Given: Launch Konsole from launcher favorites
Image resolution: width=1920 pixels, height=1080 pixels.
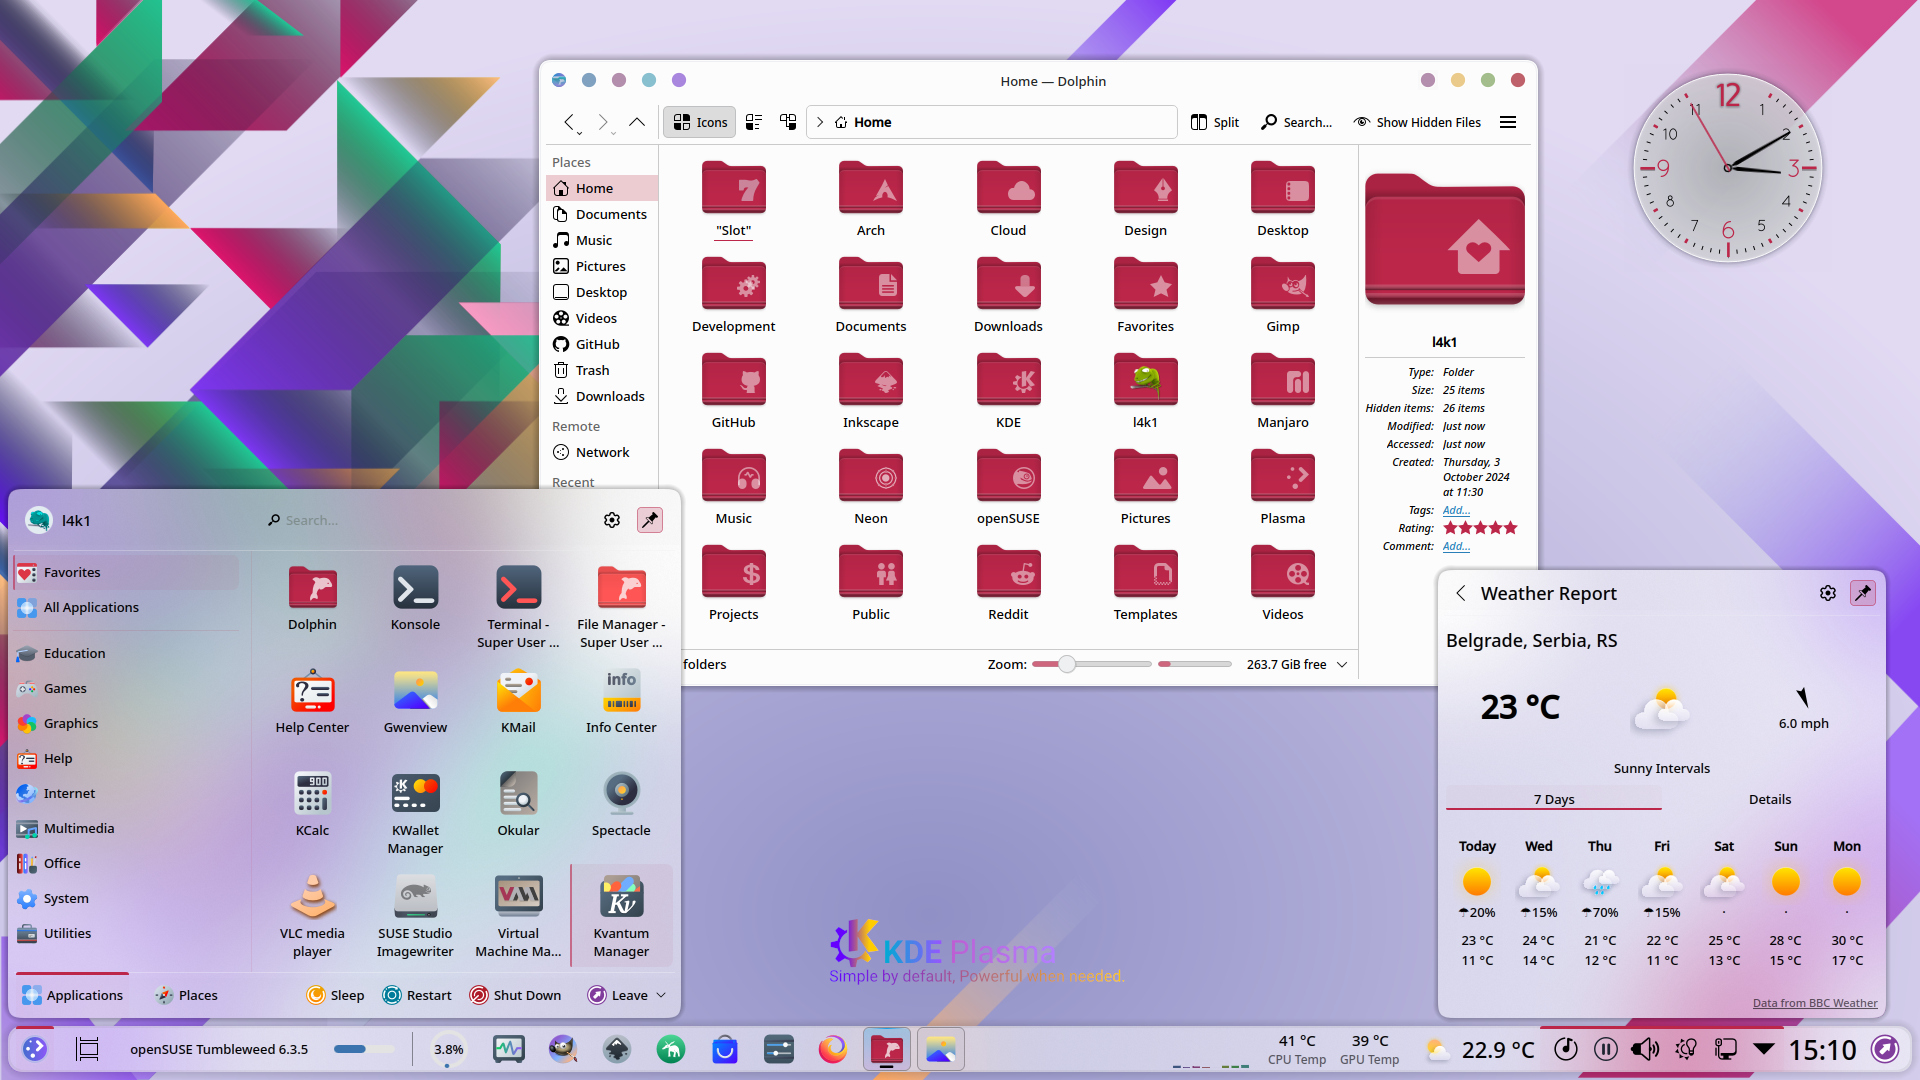Looking at the screenshot, I should click(x=415, y=598).
